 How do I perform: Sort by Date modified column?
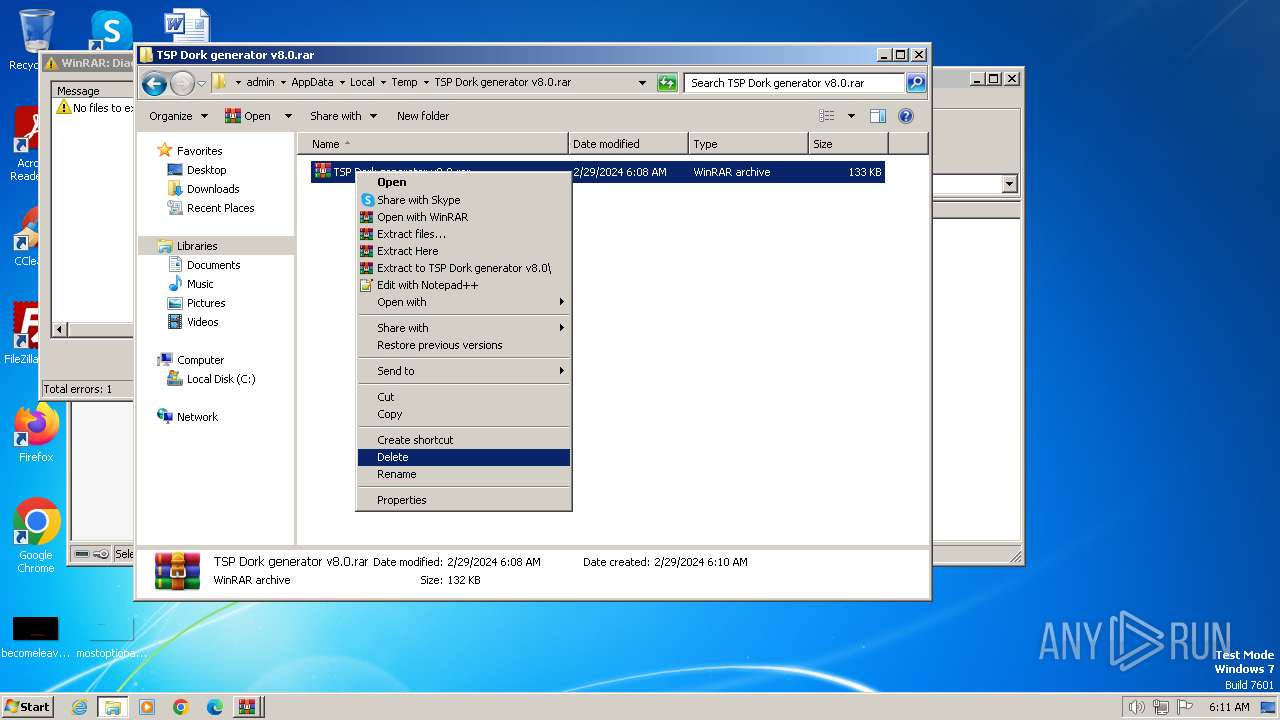point(628,144)
